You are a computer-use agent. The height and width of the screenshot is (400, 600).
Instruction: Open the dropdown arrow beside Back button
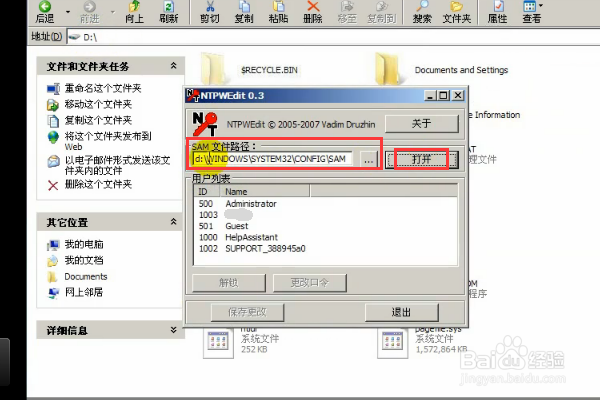tap(68, 12)
